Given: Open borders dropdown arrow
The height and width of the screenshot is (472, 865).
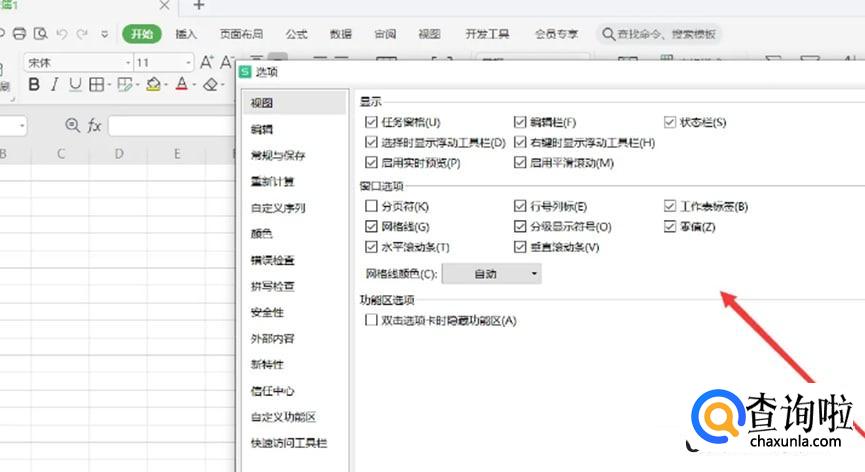Looking at the screenshot, I should 109,85.
